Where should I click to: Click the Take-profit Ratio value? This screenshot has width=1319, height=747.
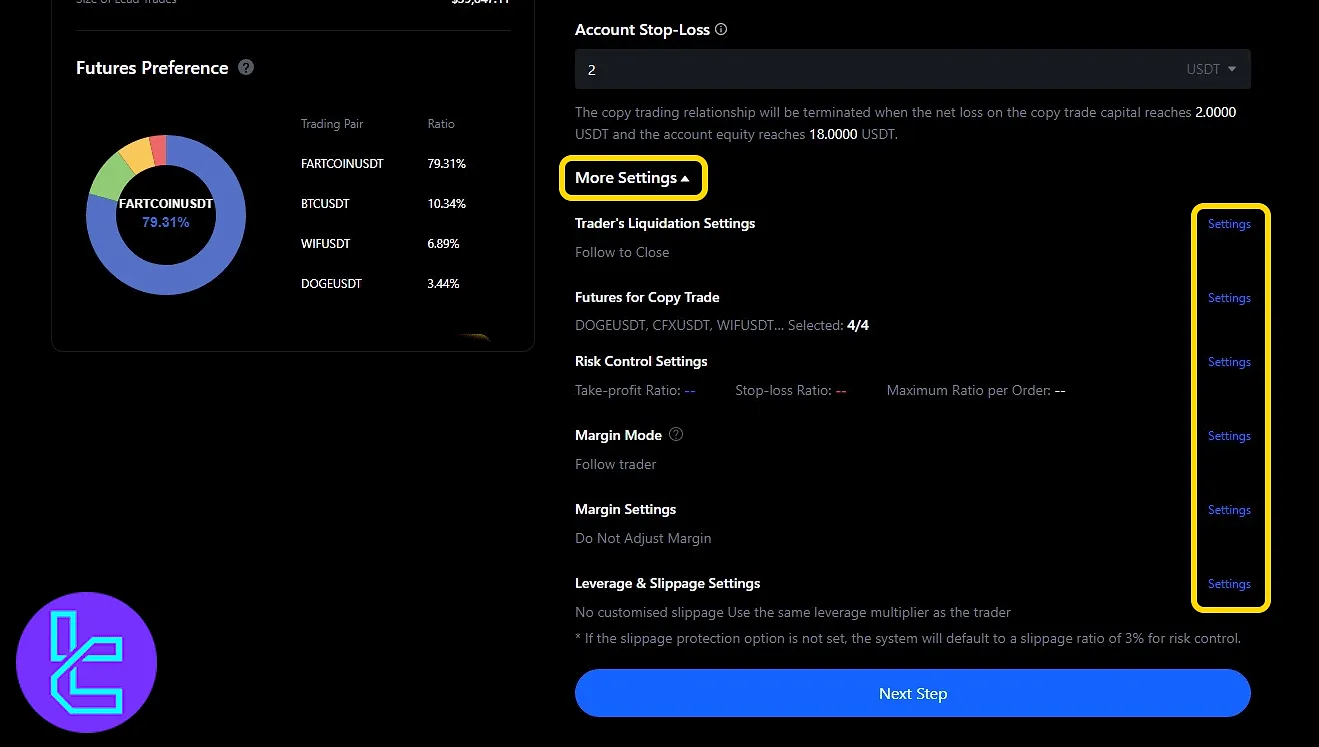690,390
